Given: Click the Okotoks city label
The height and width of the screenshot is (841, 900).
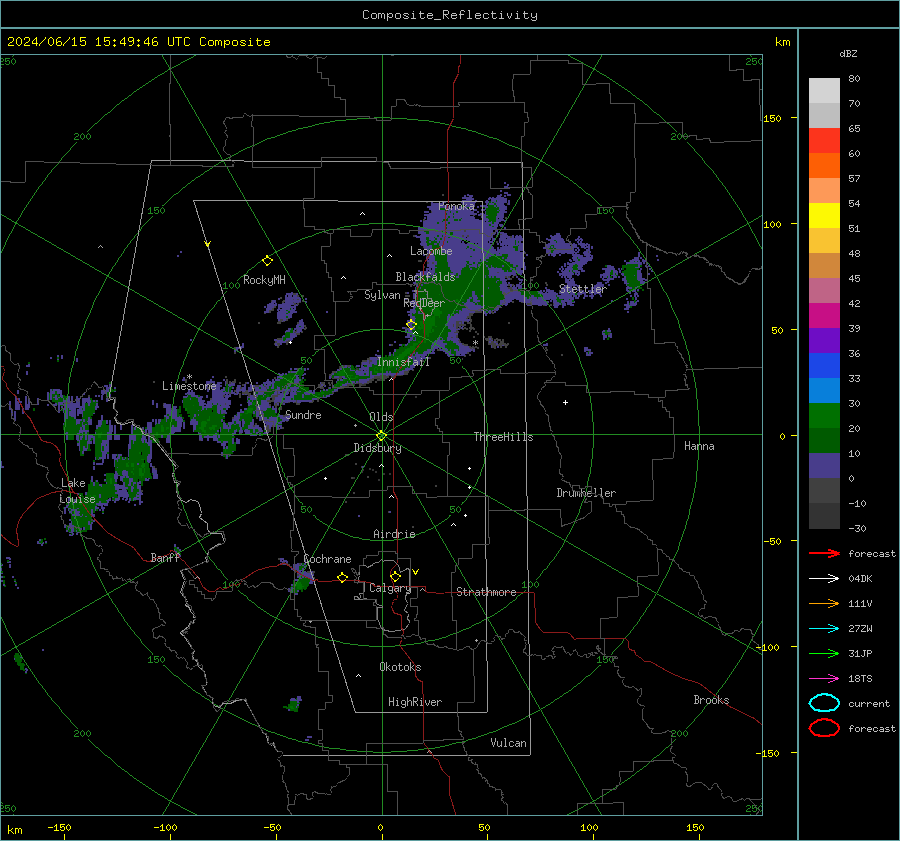Looking at the screenshot, I should (x=400, y=667).
